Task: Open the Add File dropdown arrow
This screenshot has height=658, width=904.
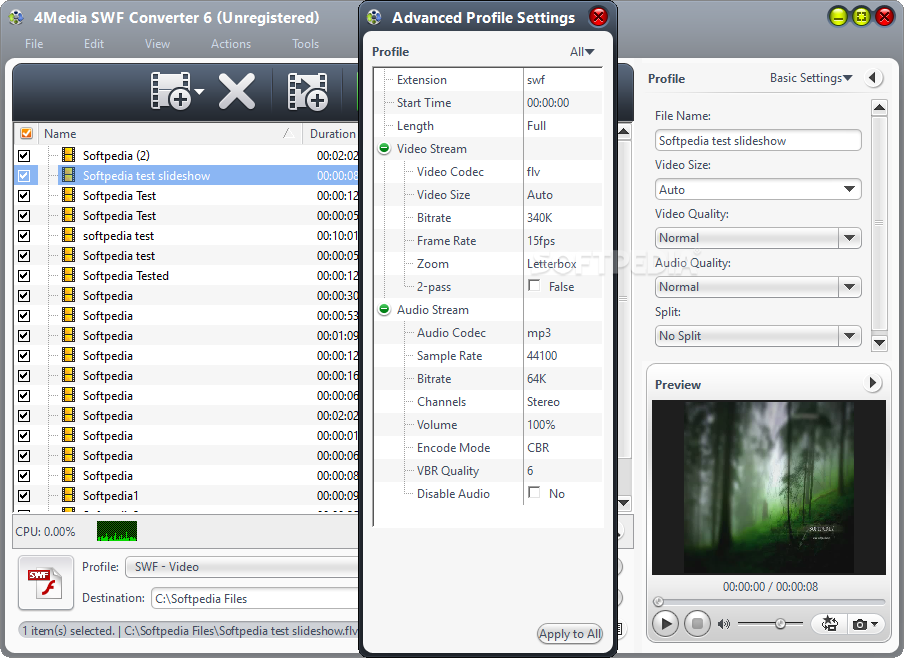Action: click(x=199, y=92)
